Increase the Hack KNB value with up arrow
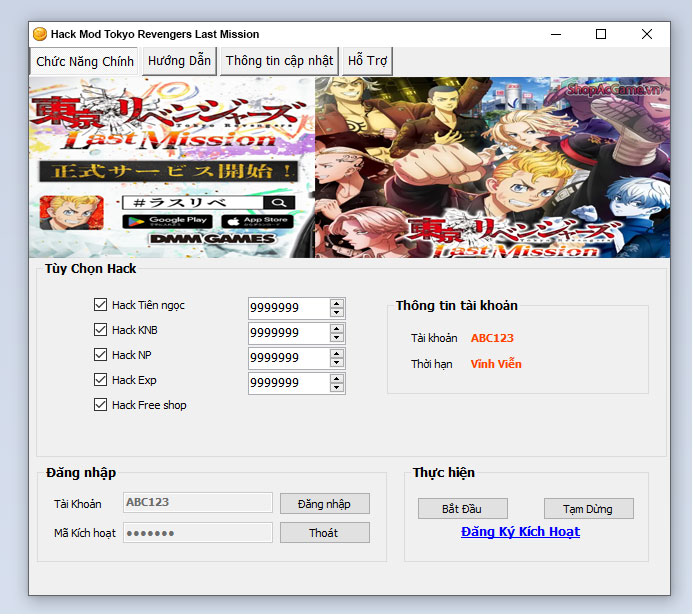This screenshot has height=616, width=693. pyautogui.click(x=337, y=329)
